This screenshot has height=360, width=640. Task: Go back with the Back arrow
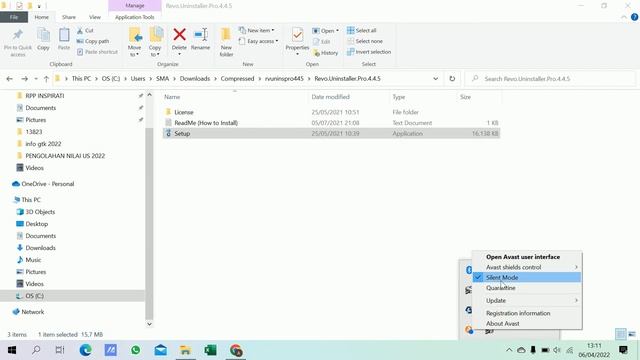[10, 79]
